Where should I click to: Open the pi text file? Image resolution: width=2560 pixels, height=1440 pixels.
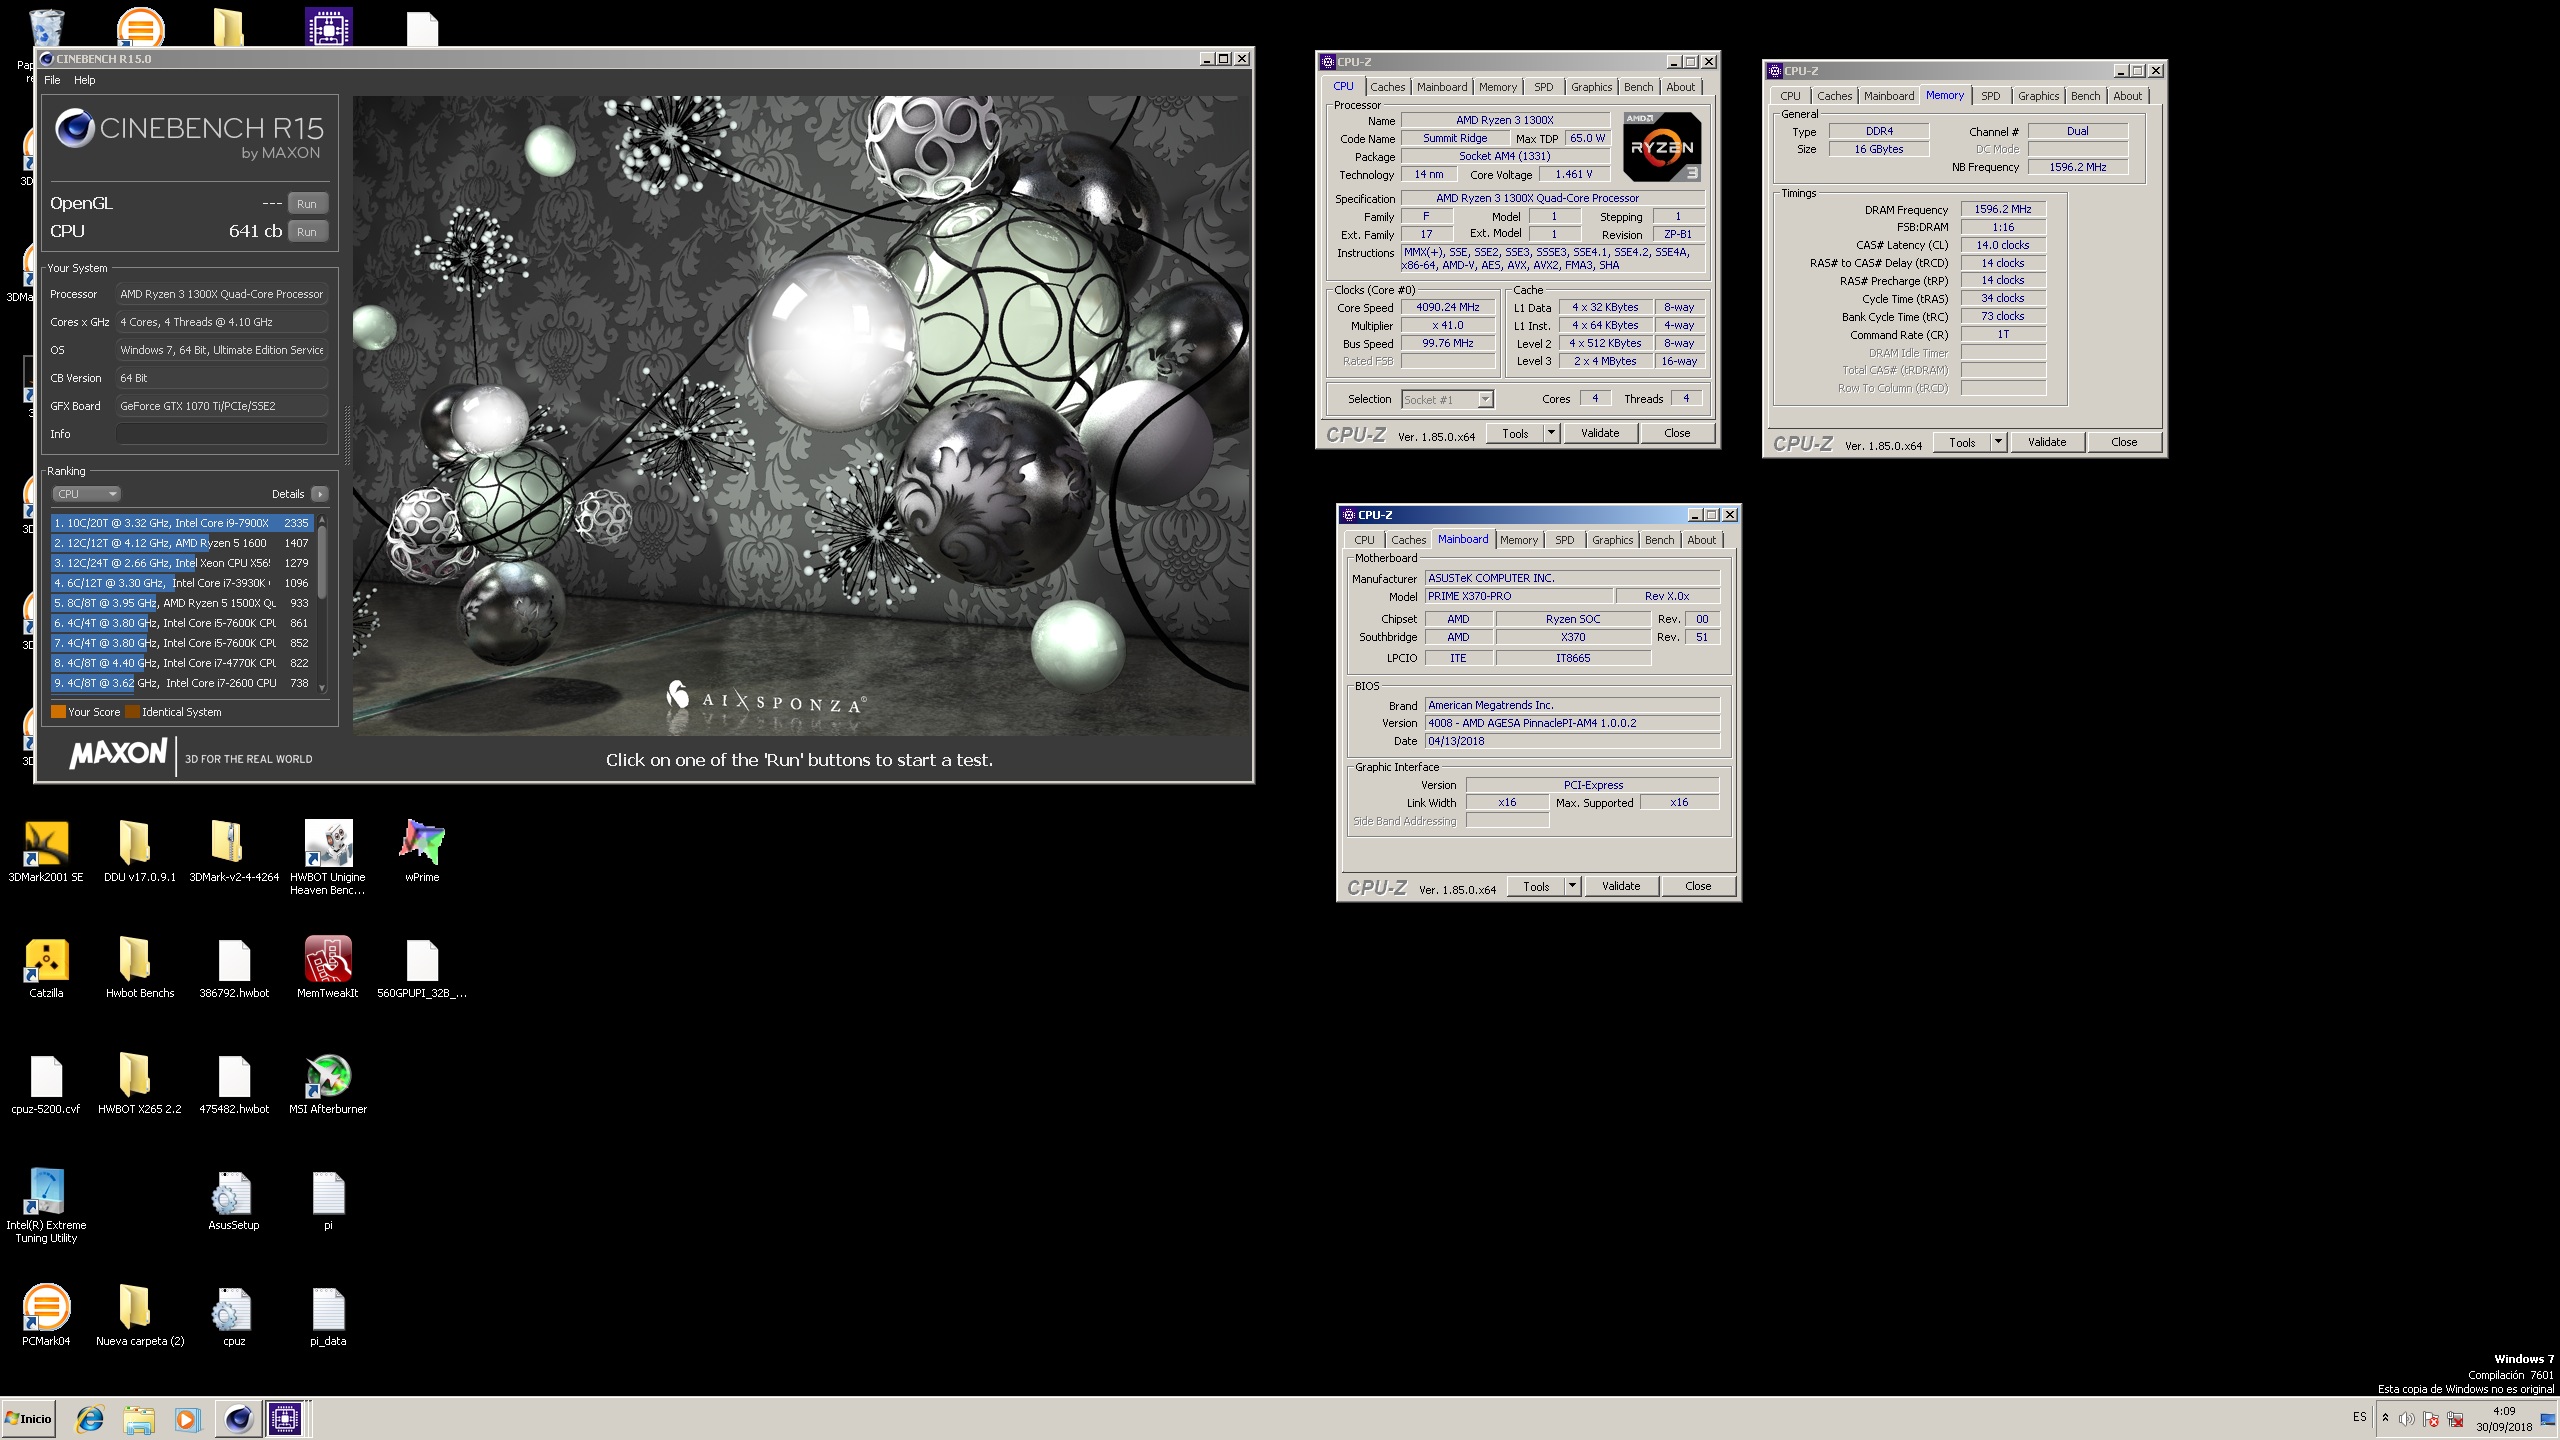coord(328,1199)
